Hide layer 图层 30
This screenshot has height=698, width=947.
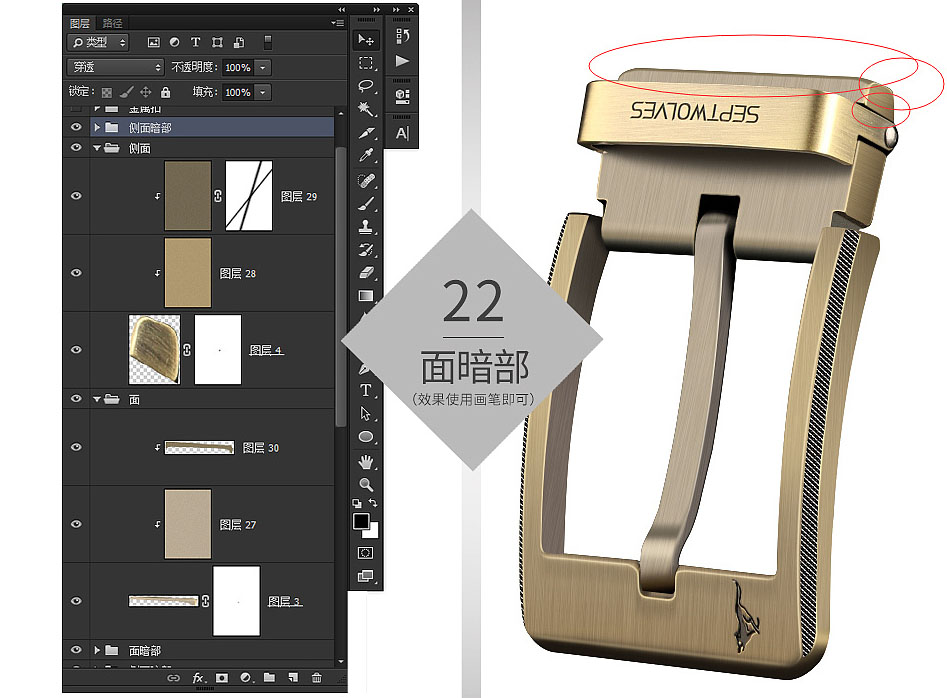[76, 447]
